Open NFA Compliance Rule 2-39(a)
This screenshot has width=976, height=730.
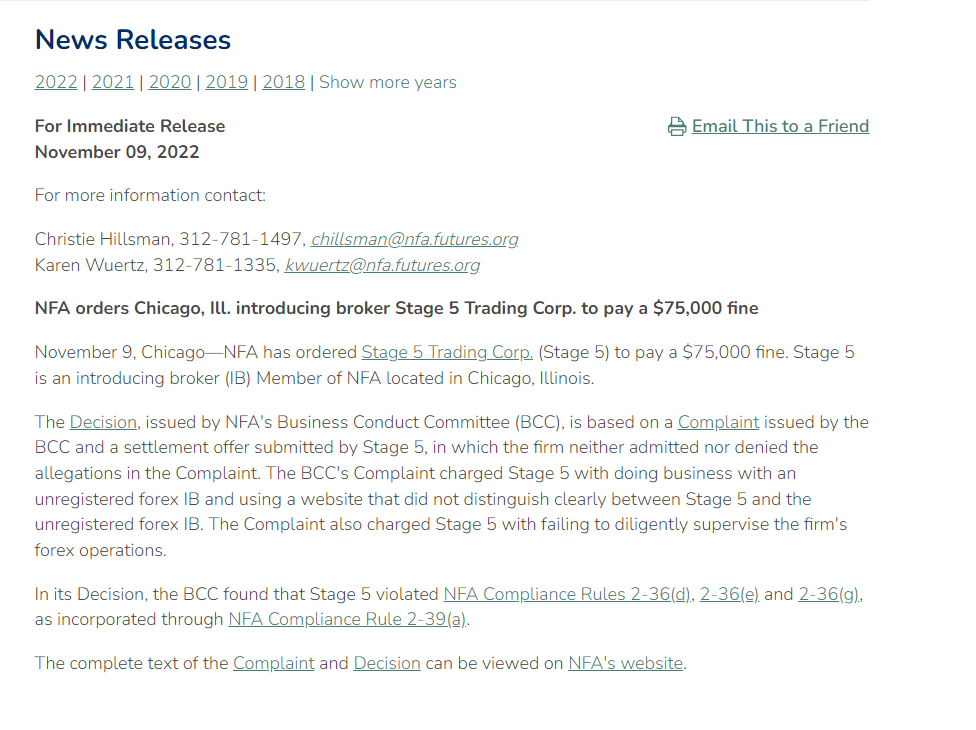coord(347,619)
